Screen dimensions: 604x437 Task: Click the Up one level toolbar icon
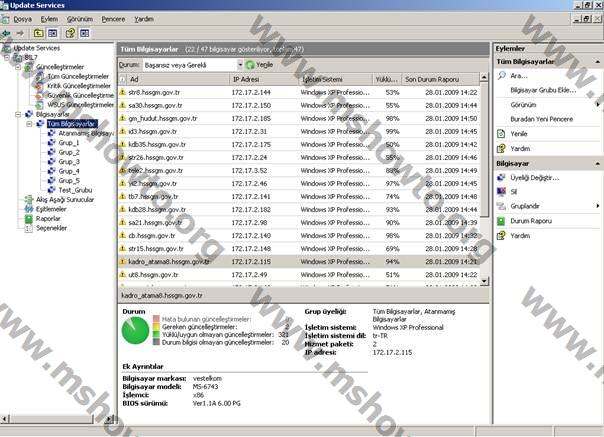[38, 33]
